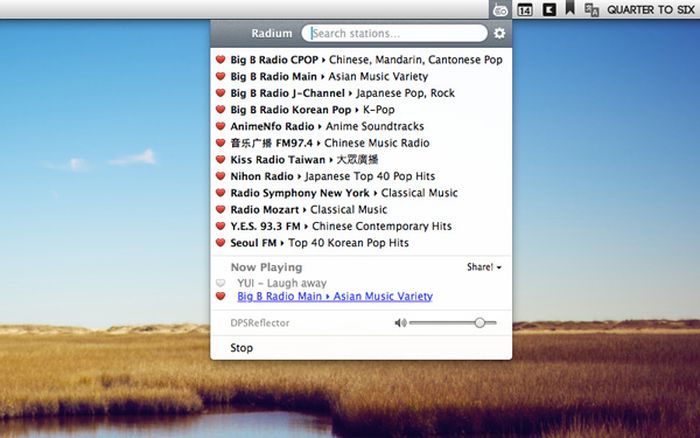Favorite the song YUI - Laugh away
This screenshot has width=700, height=438.
(220, 283)
